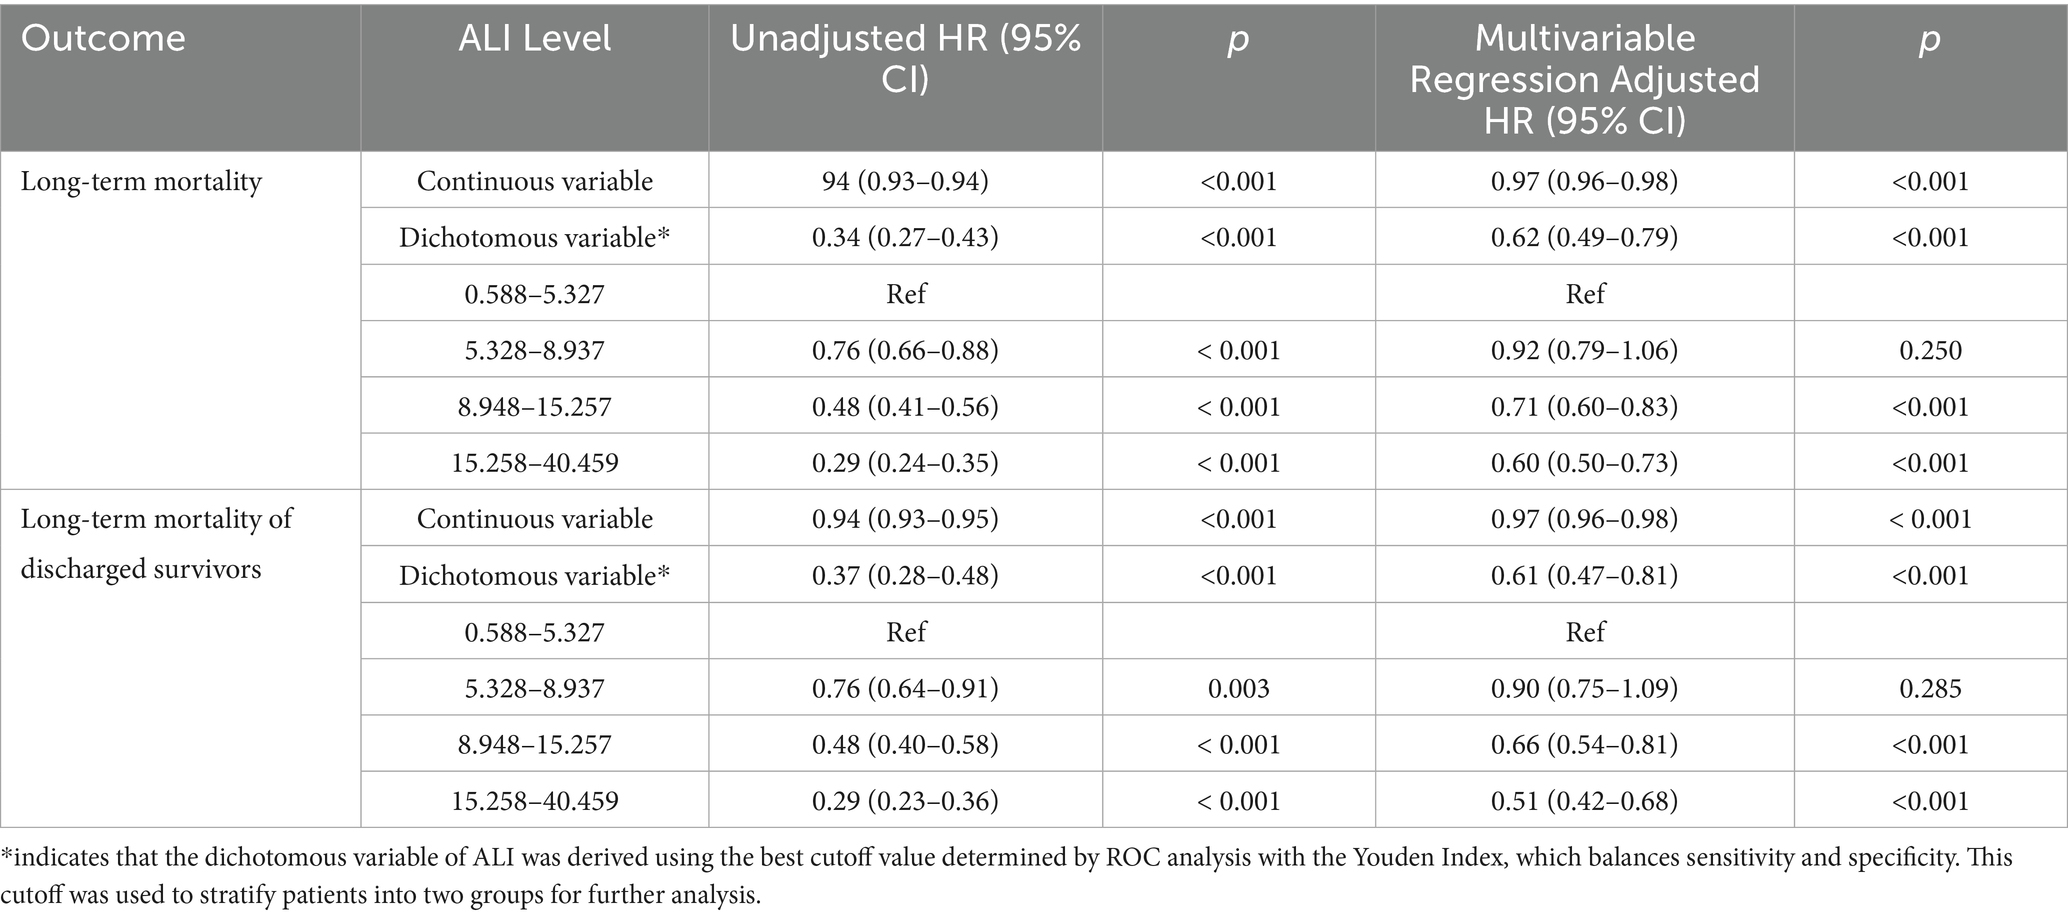The image size is (2068, 917).
Task: Click the 0.34 (0.27–0.43) hazard ratio cell
Action: pos(905,238)
